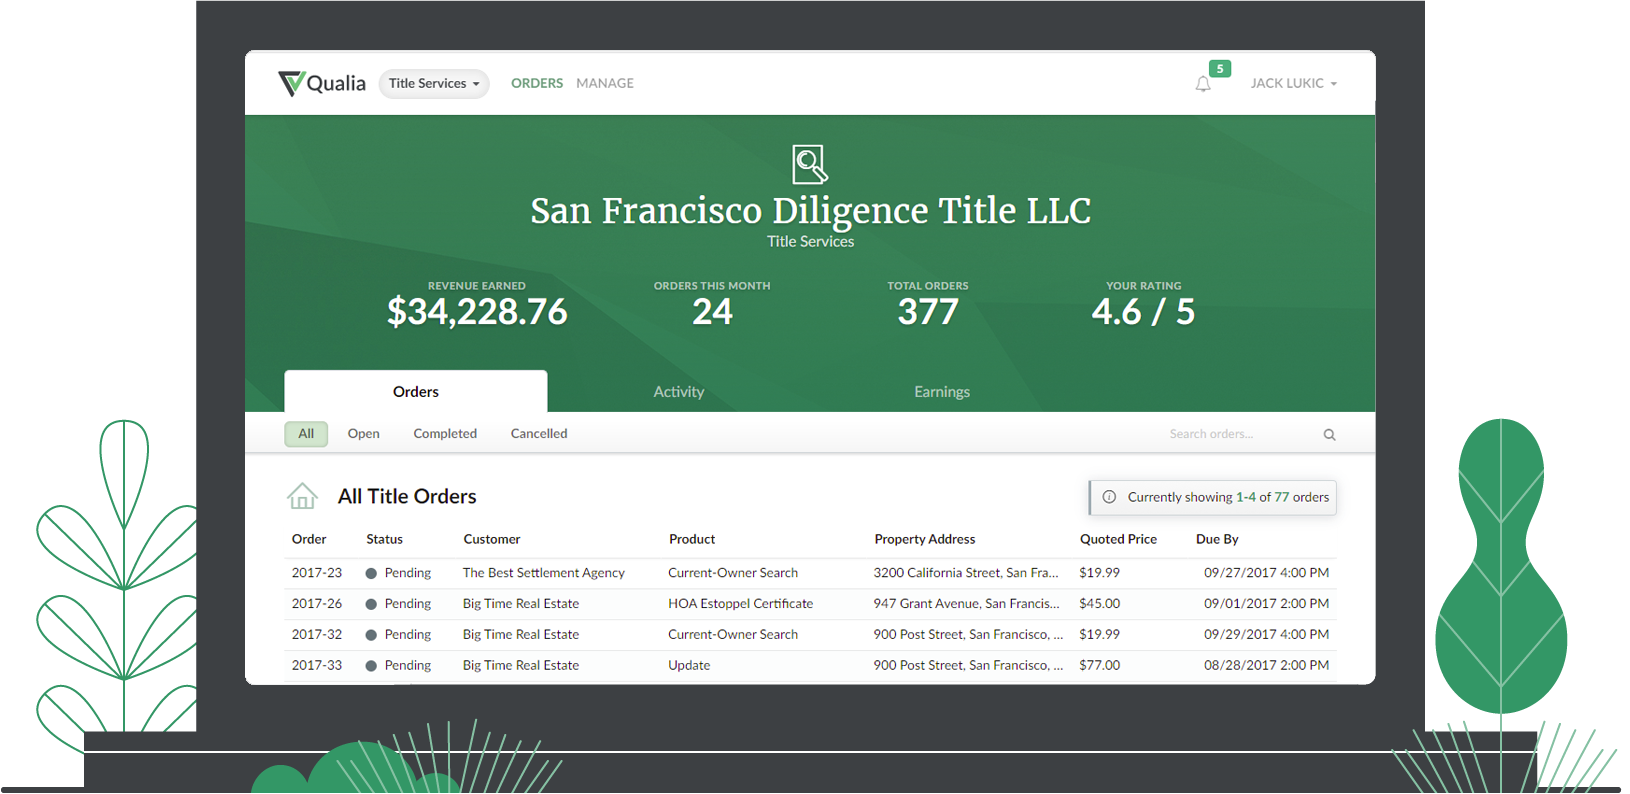This screenshot has height=794, width=1630.
Task: Click the info icon in showing orders box
Action: click(x=1109, y=497)
